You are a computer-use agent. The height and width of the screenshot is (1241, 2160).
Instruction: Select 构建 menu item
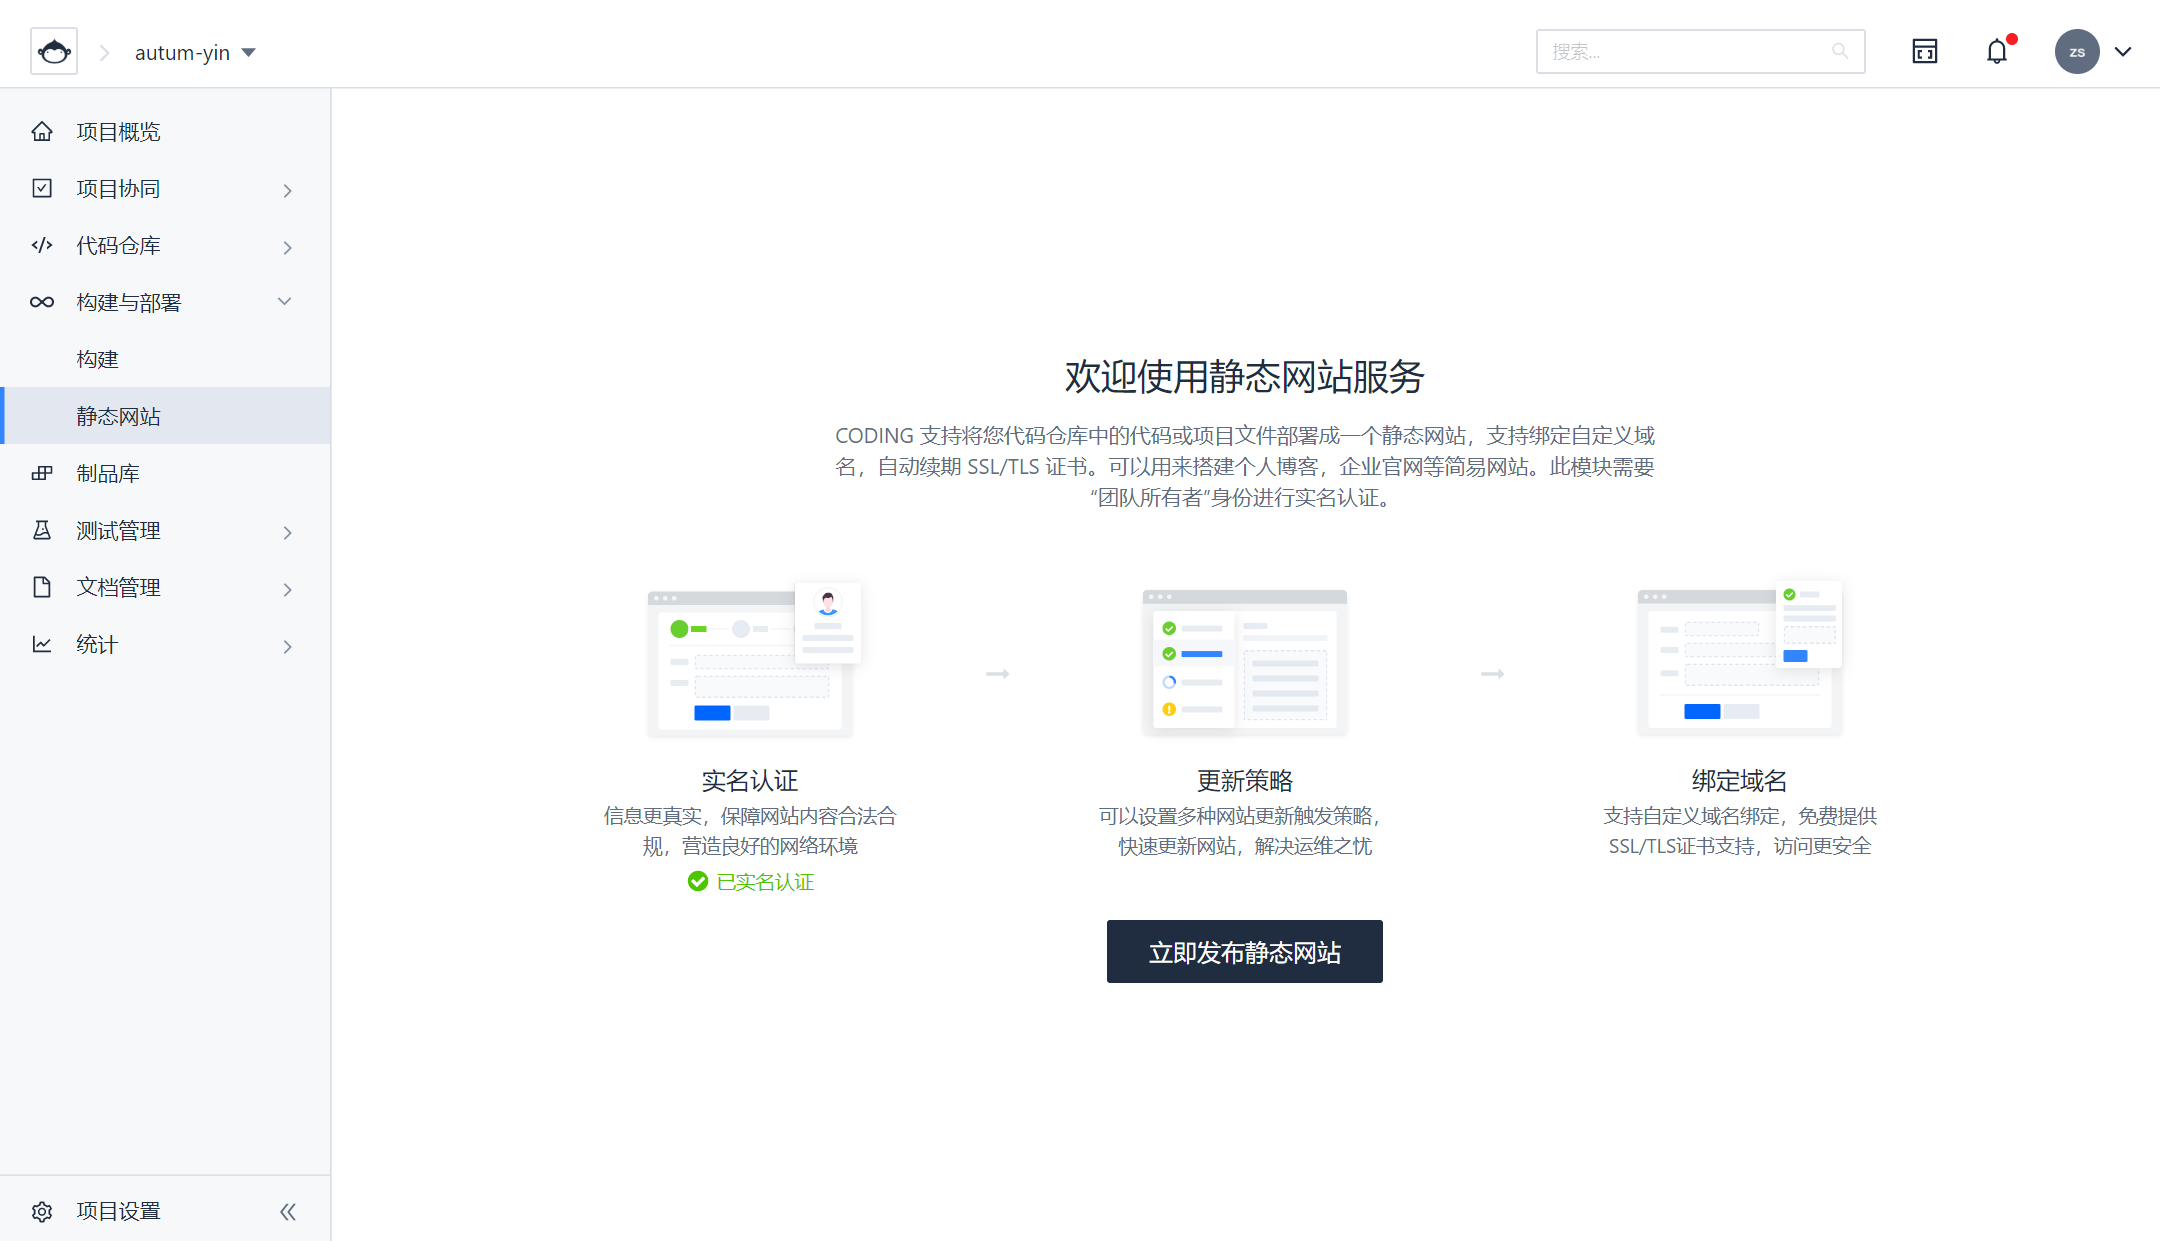[x=98, y=359]
